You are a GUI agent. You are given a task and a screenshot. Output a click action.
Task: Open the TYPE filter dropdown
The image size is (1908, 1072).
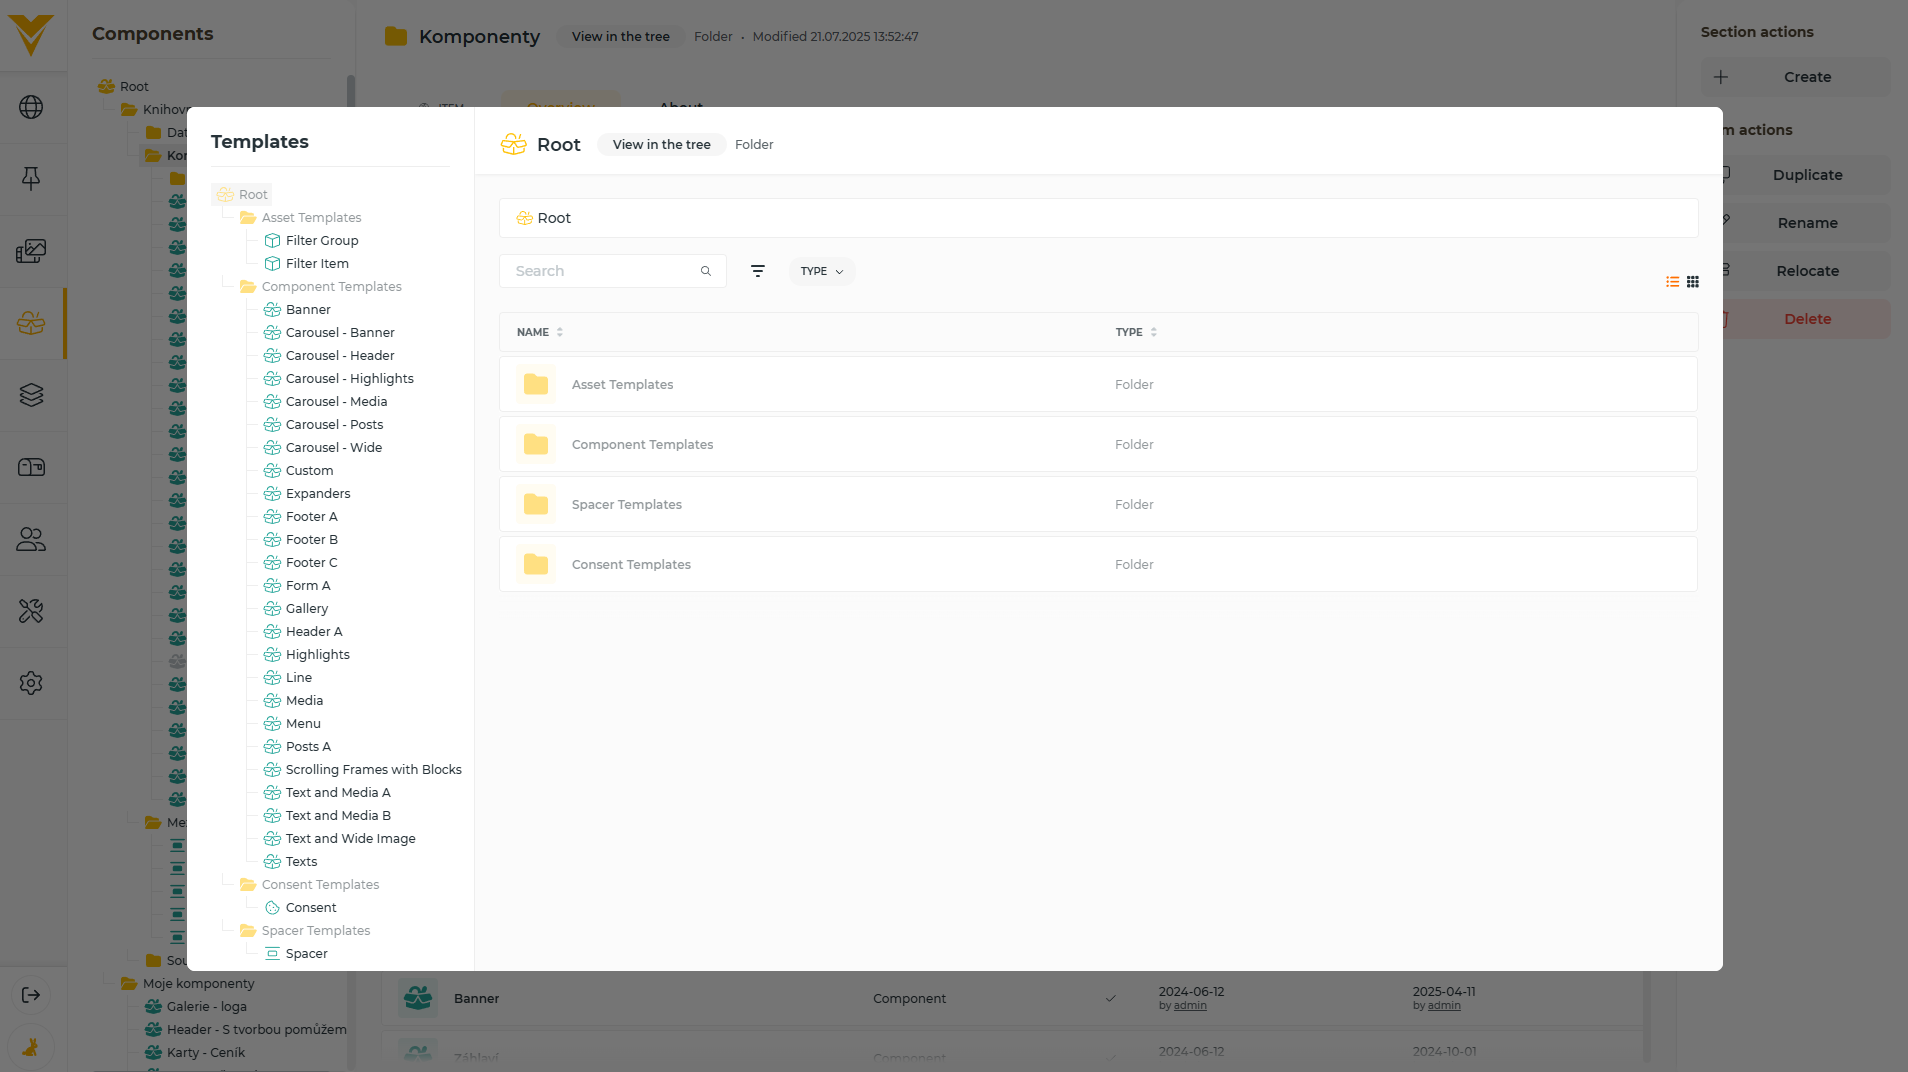[x=821, y=271]
